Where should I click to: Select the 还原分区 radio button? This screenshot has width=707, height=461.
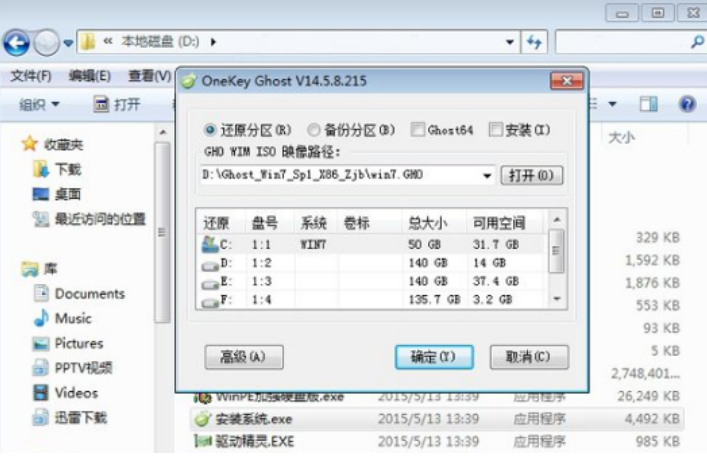click(x=210, y=130)
